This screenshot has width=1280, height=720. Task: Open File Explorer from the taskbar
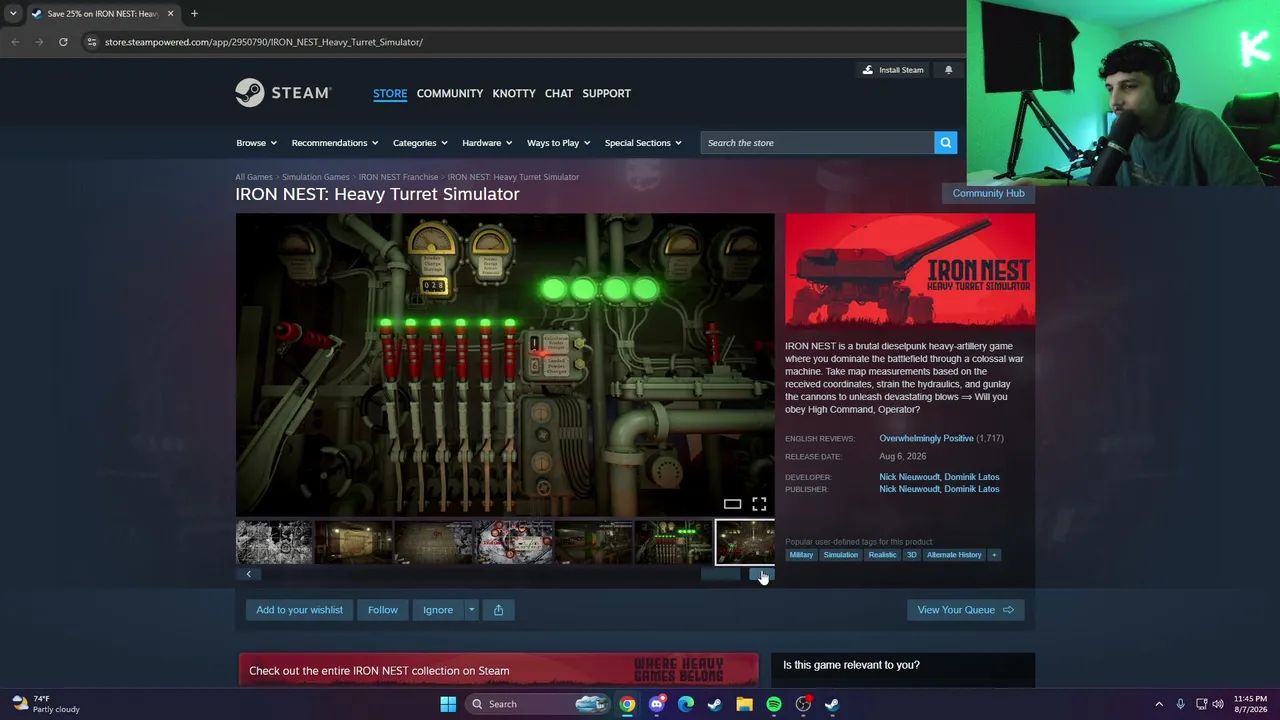(x=744, y=704)
